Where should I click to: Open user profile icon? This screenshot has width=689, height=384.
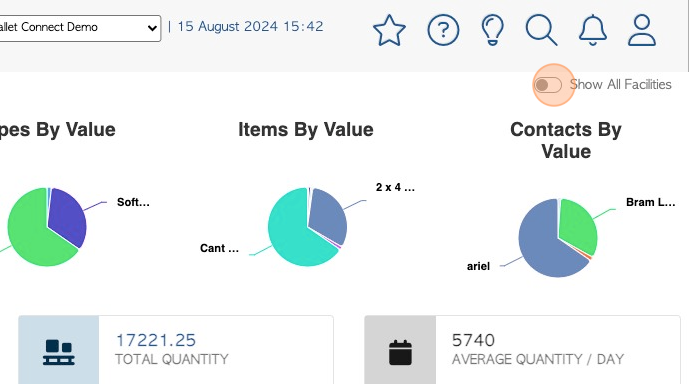[642, 30]
